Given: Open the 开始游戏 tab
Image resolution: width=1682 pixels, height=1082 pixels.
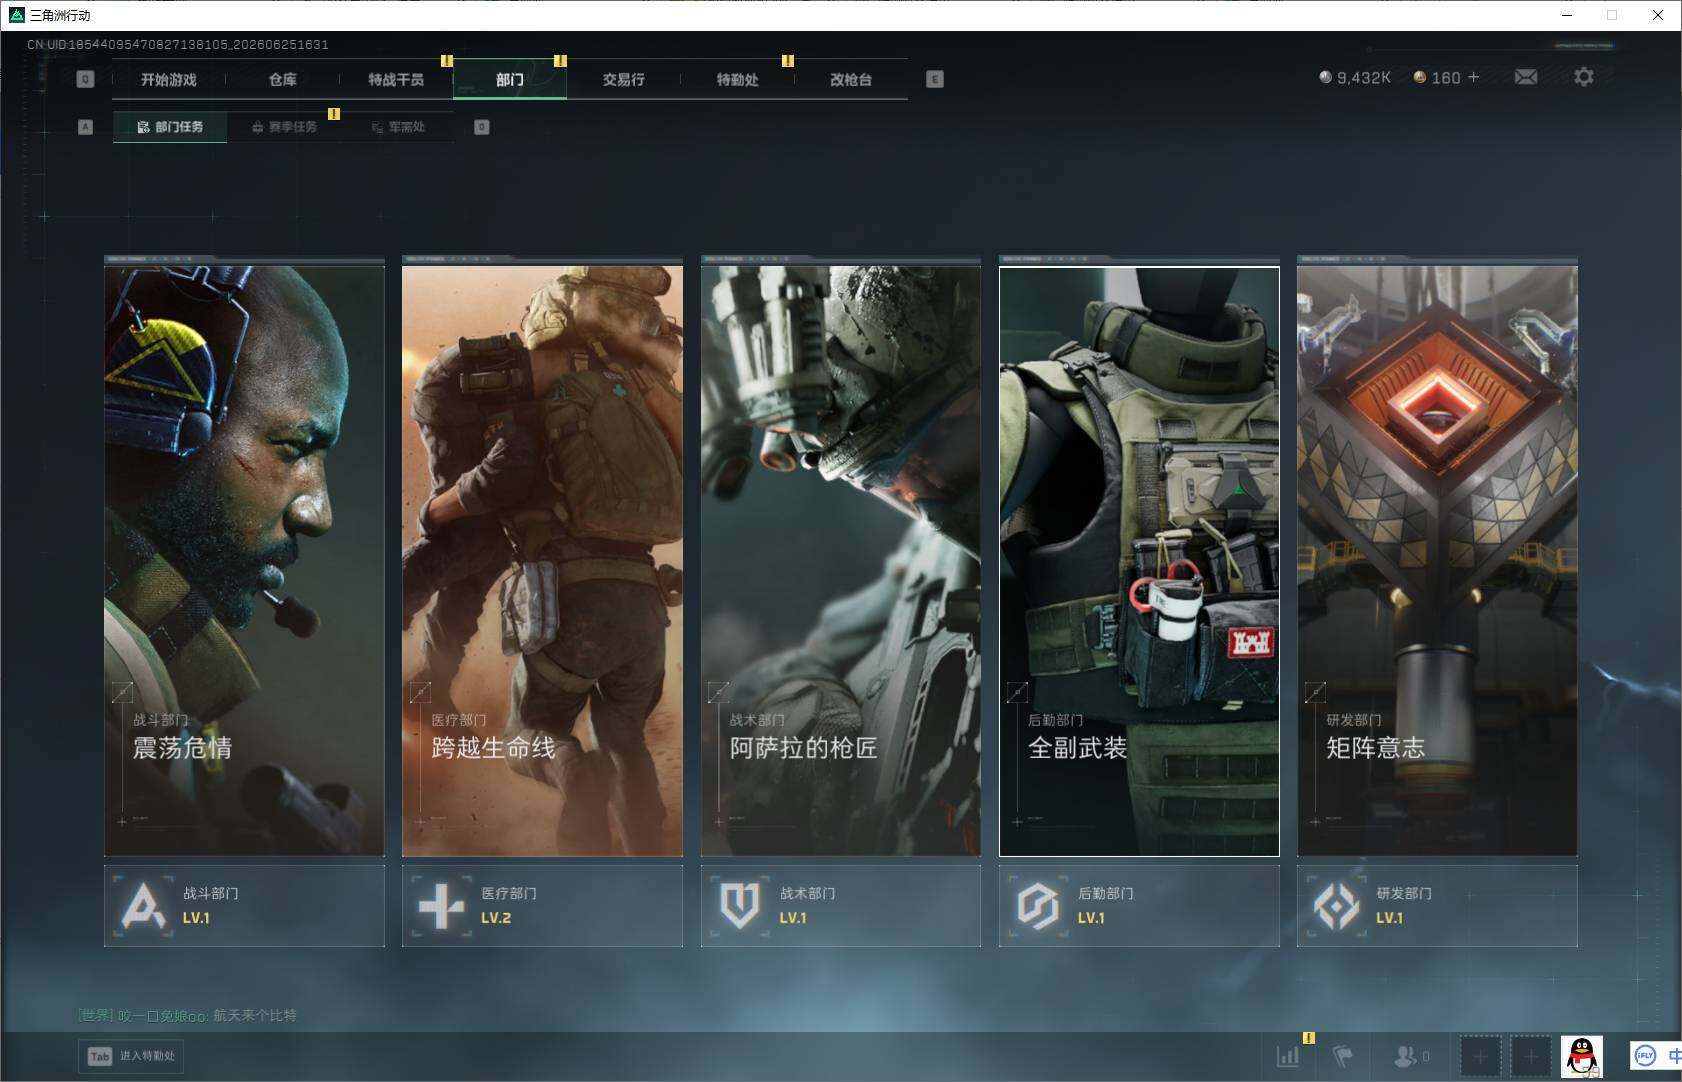Looking at the screenshot, I should click(169, 79).
